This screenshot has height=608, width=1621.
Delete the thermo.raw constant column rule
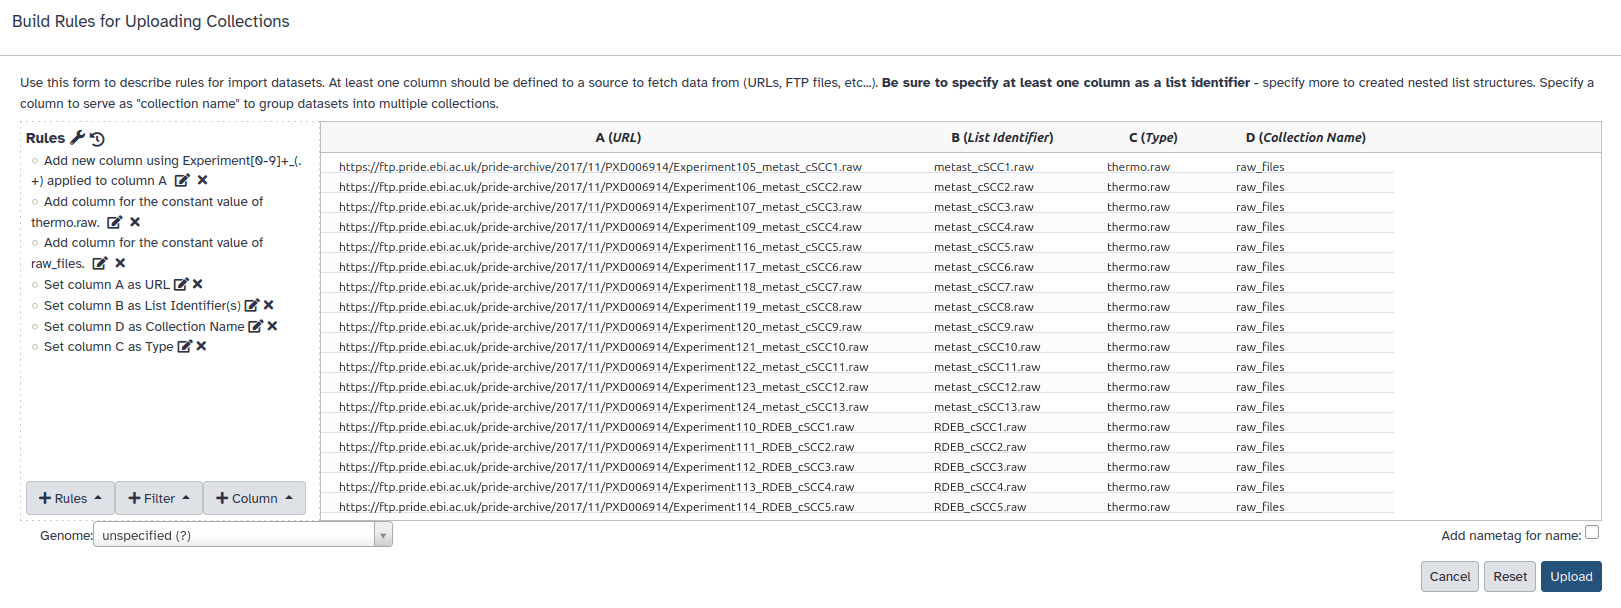[x=135, y=222]
